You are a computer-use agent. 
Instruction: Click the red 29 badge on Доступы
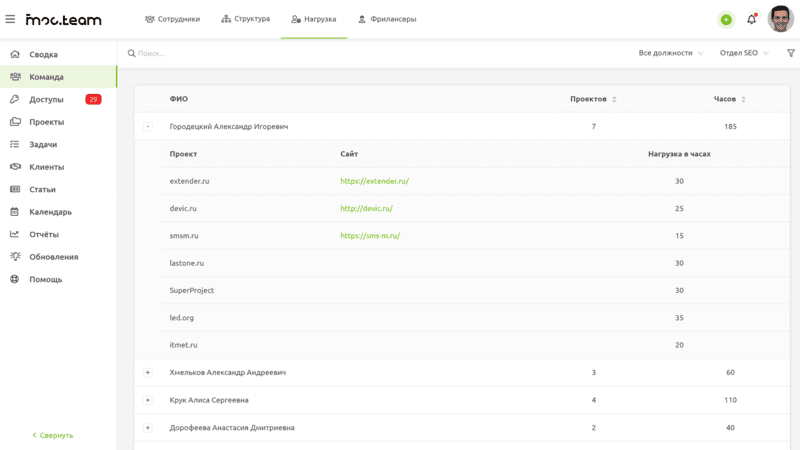coord(93,99)
